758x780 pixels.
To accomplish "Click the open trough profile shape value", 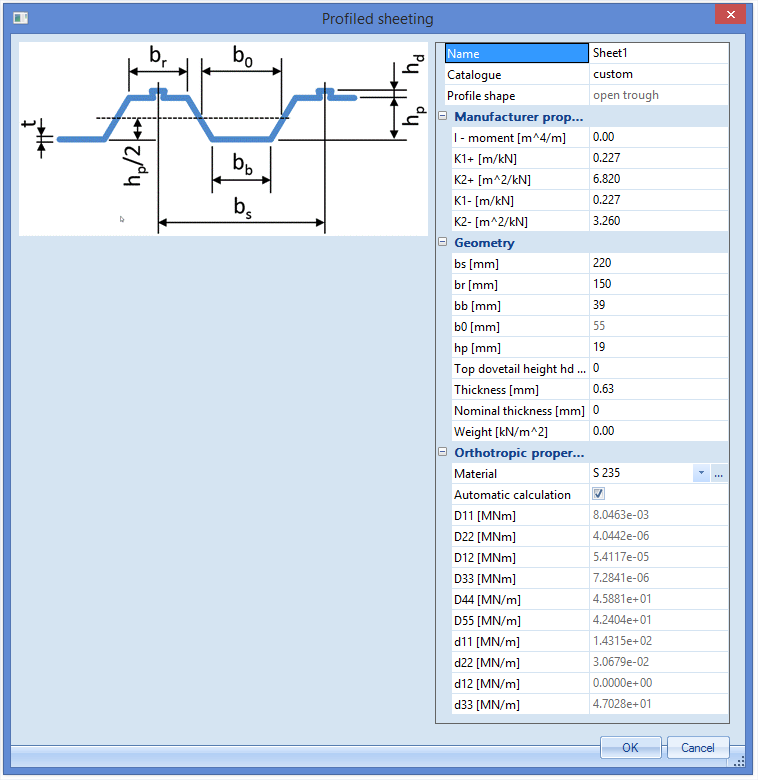I will click(659, 95).
